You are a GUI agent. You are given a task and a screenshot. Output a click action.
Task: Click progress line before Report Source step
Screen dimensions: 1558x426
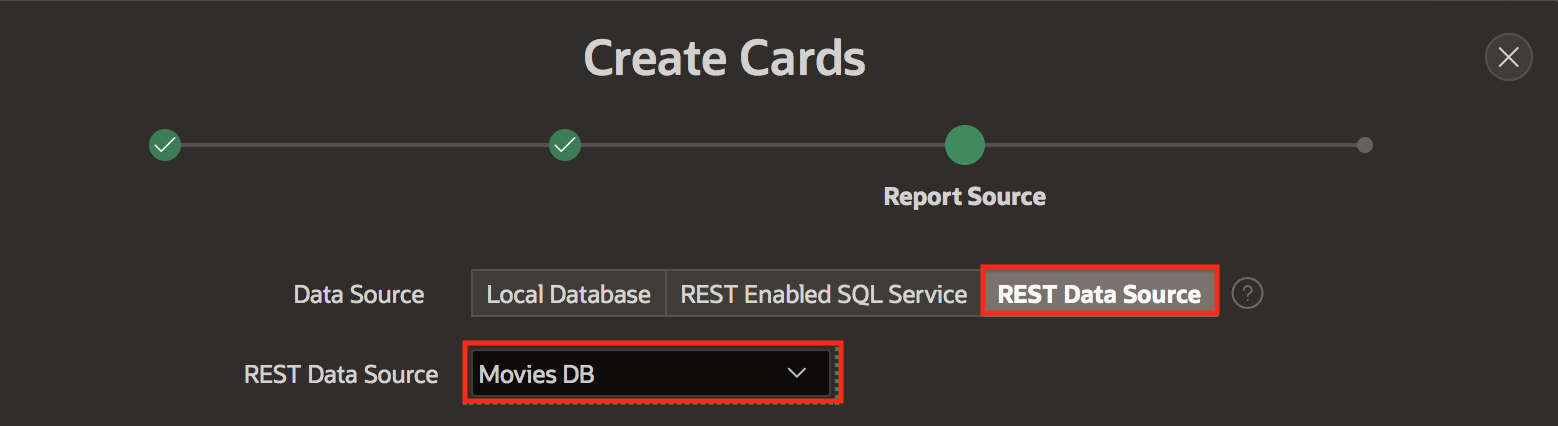click(762, 145)
